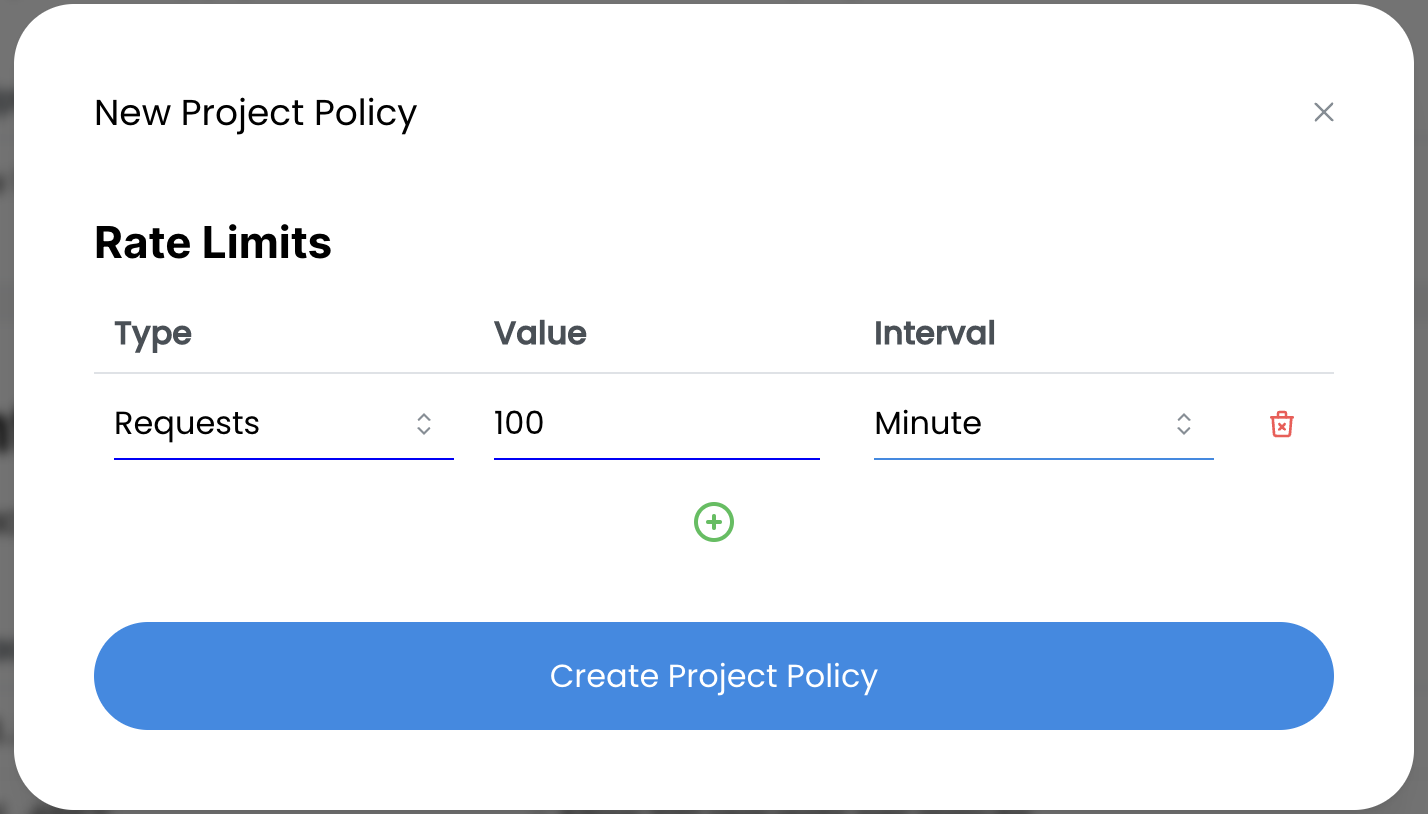Delete the Requests rate limit row
This screenshot has height=814, width=1428.
point(1281,424)
